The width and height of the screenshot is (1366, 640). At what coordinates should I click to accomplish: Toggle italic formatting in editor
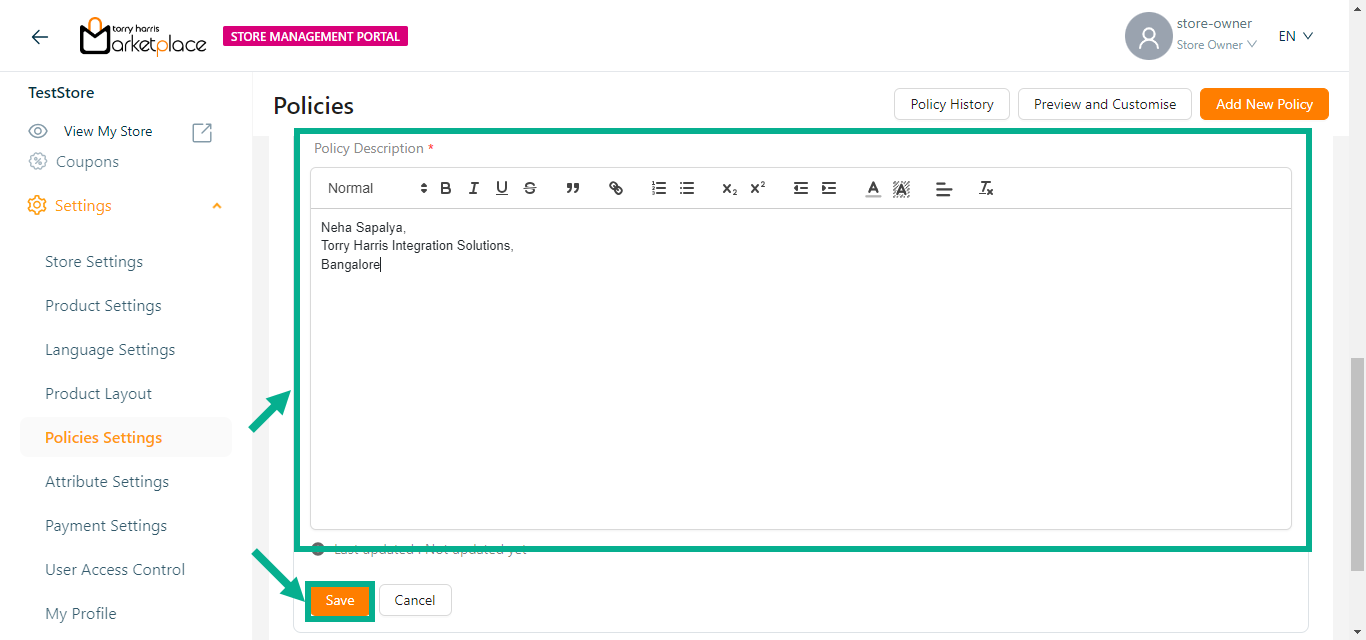[x=474, y=188]
